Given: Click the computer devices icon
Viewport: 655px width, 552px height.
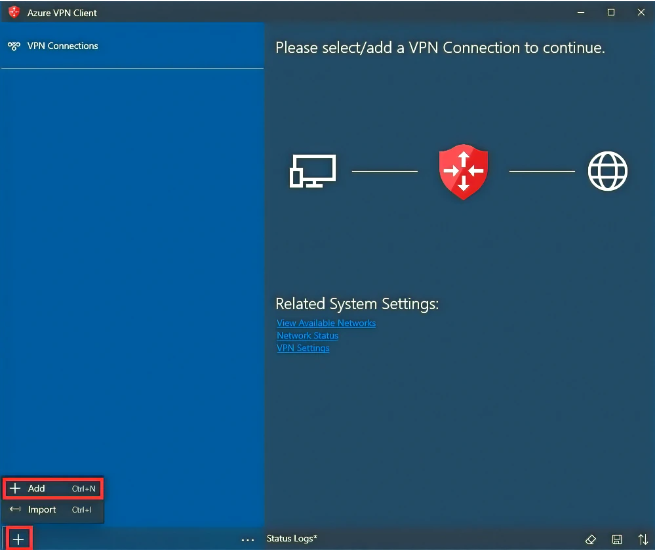Looking at the screenshot, I should pyautogui.click(x=313, y=171).
